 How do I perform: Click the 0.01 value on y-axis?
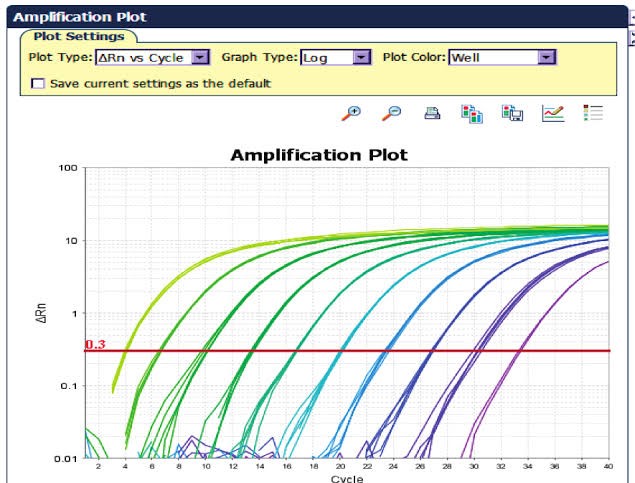coord(66,459)
